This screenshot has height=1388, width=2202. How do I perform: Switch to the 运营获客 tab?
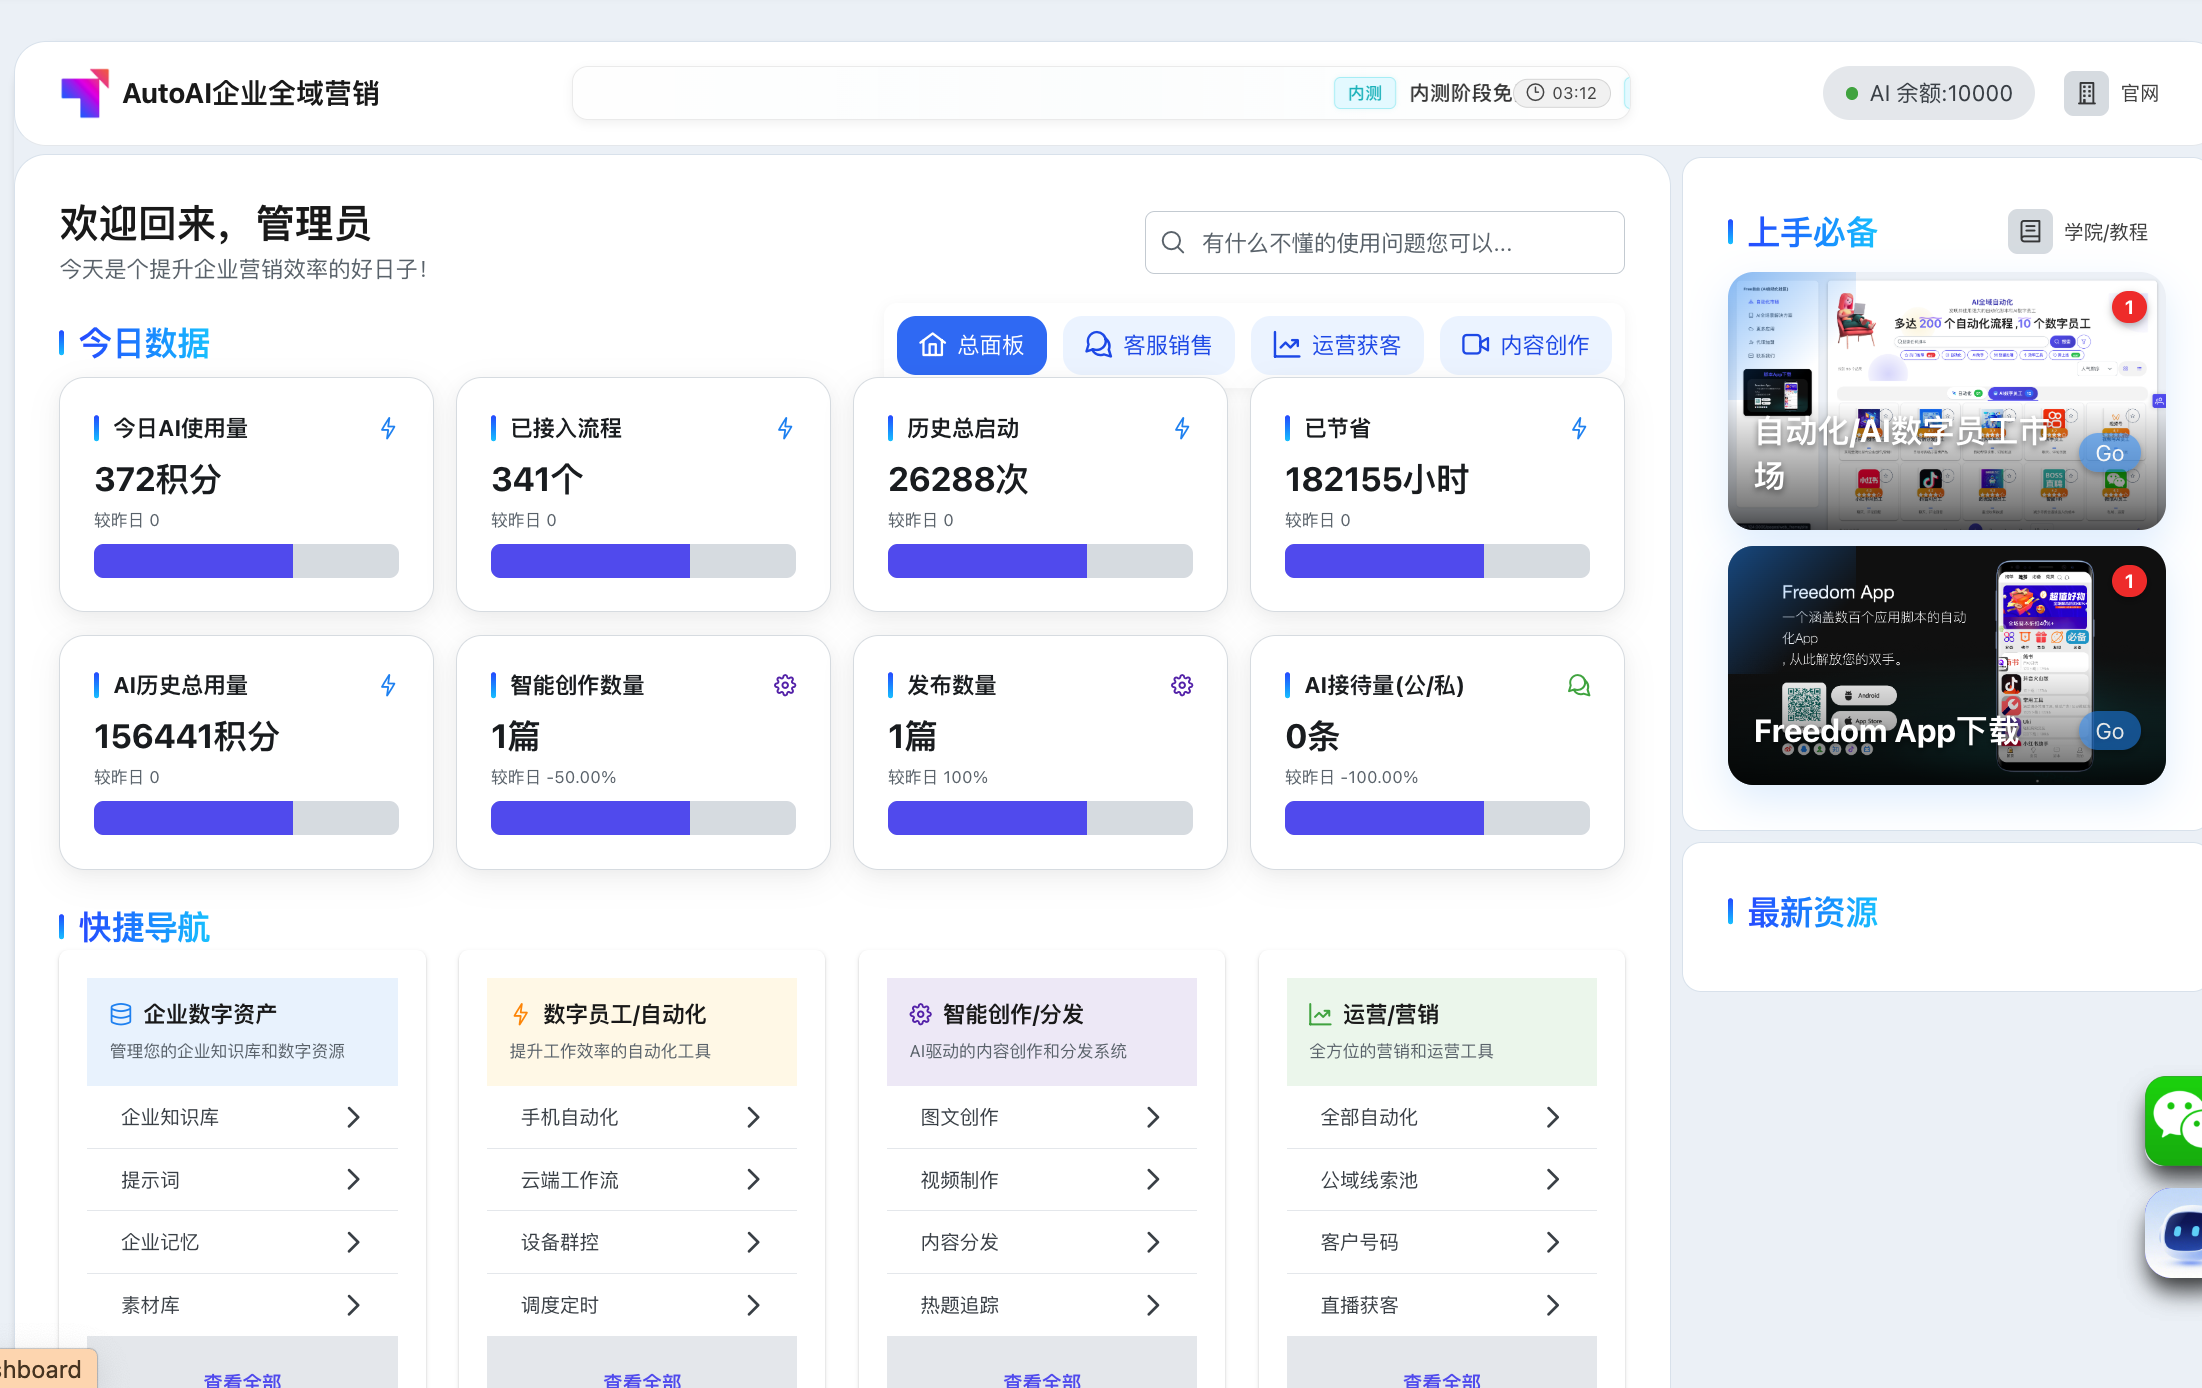click(1337, 345)
